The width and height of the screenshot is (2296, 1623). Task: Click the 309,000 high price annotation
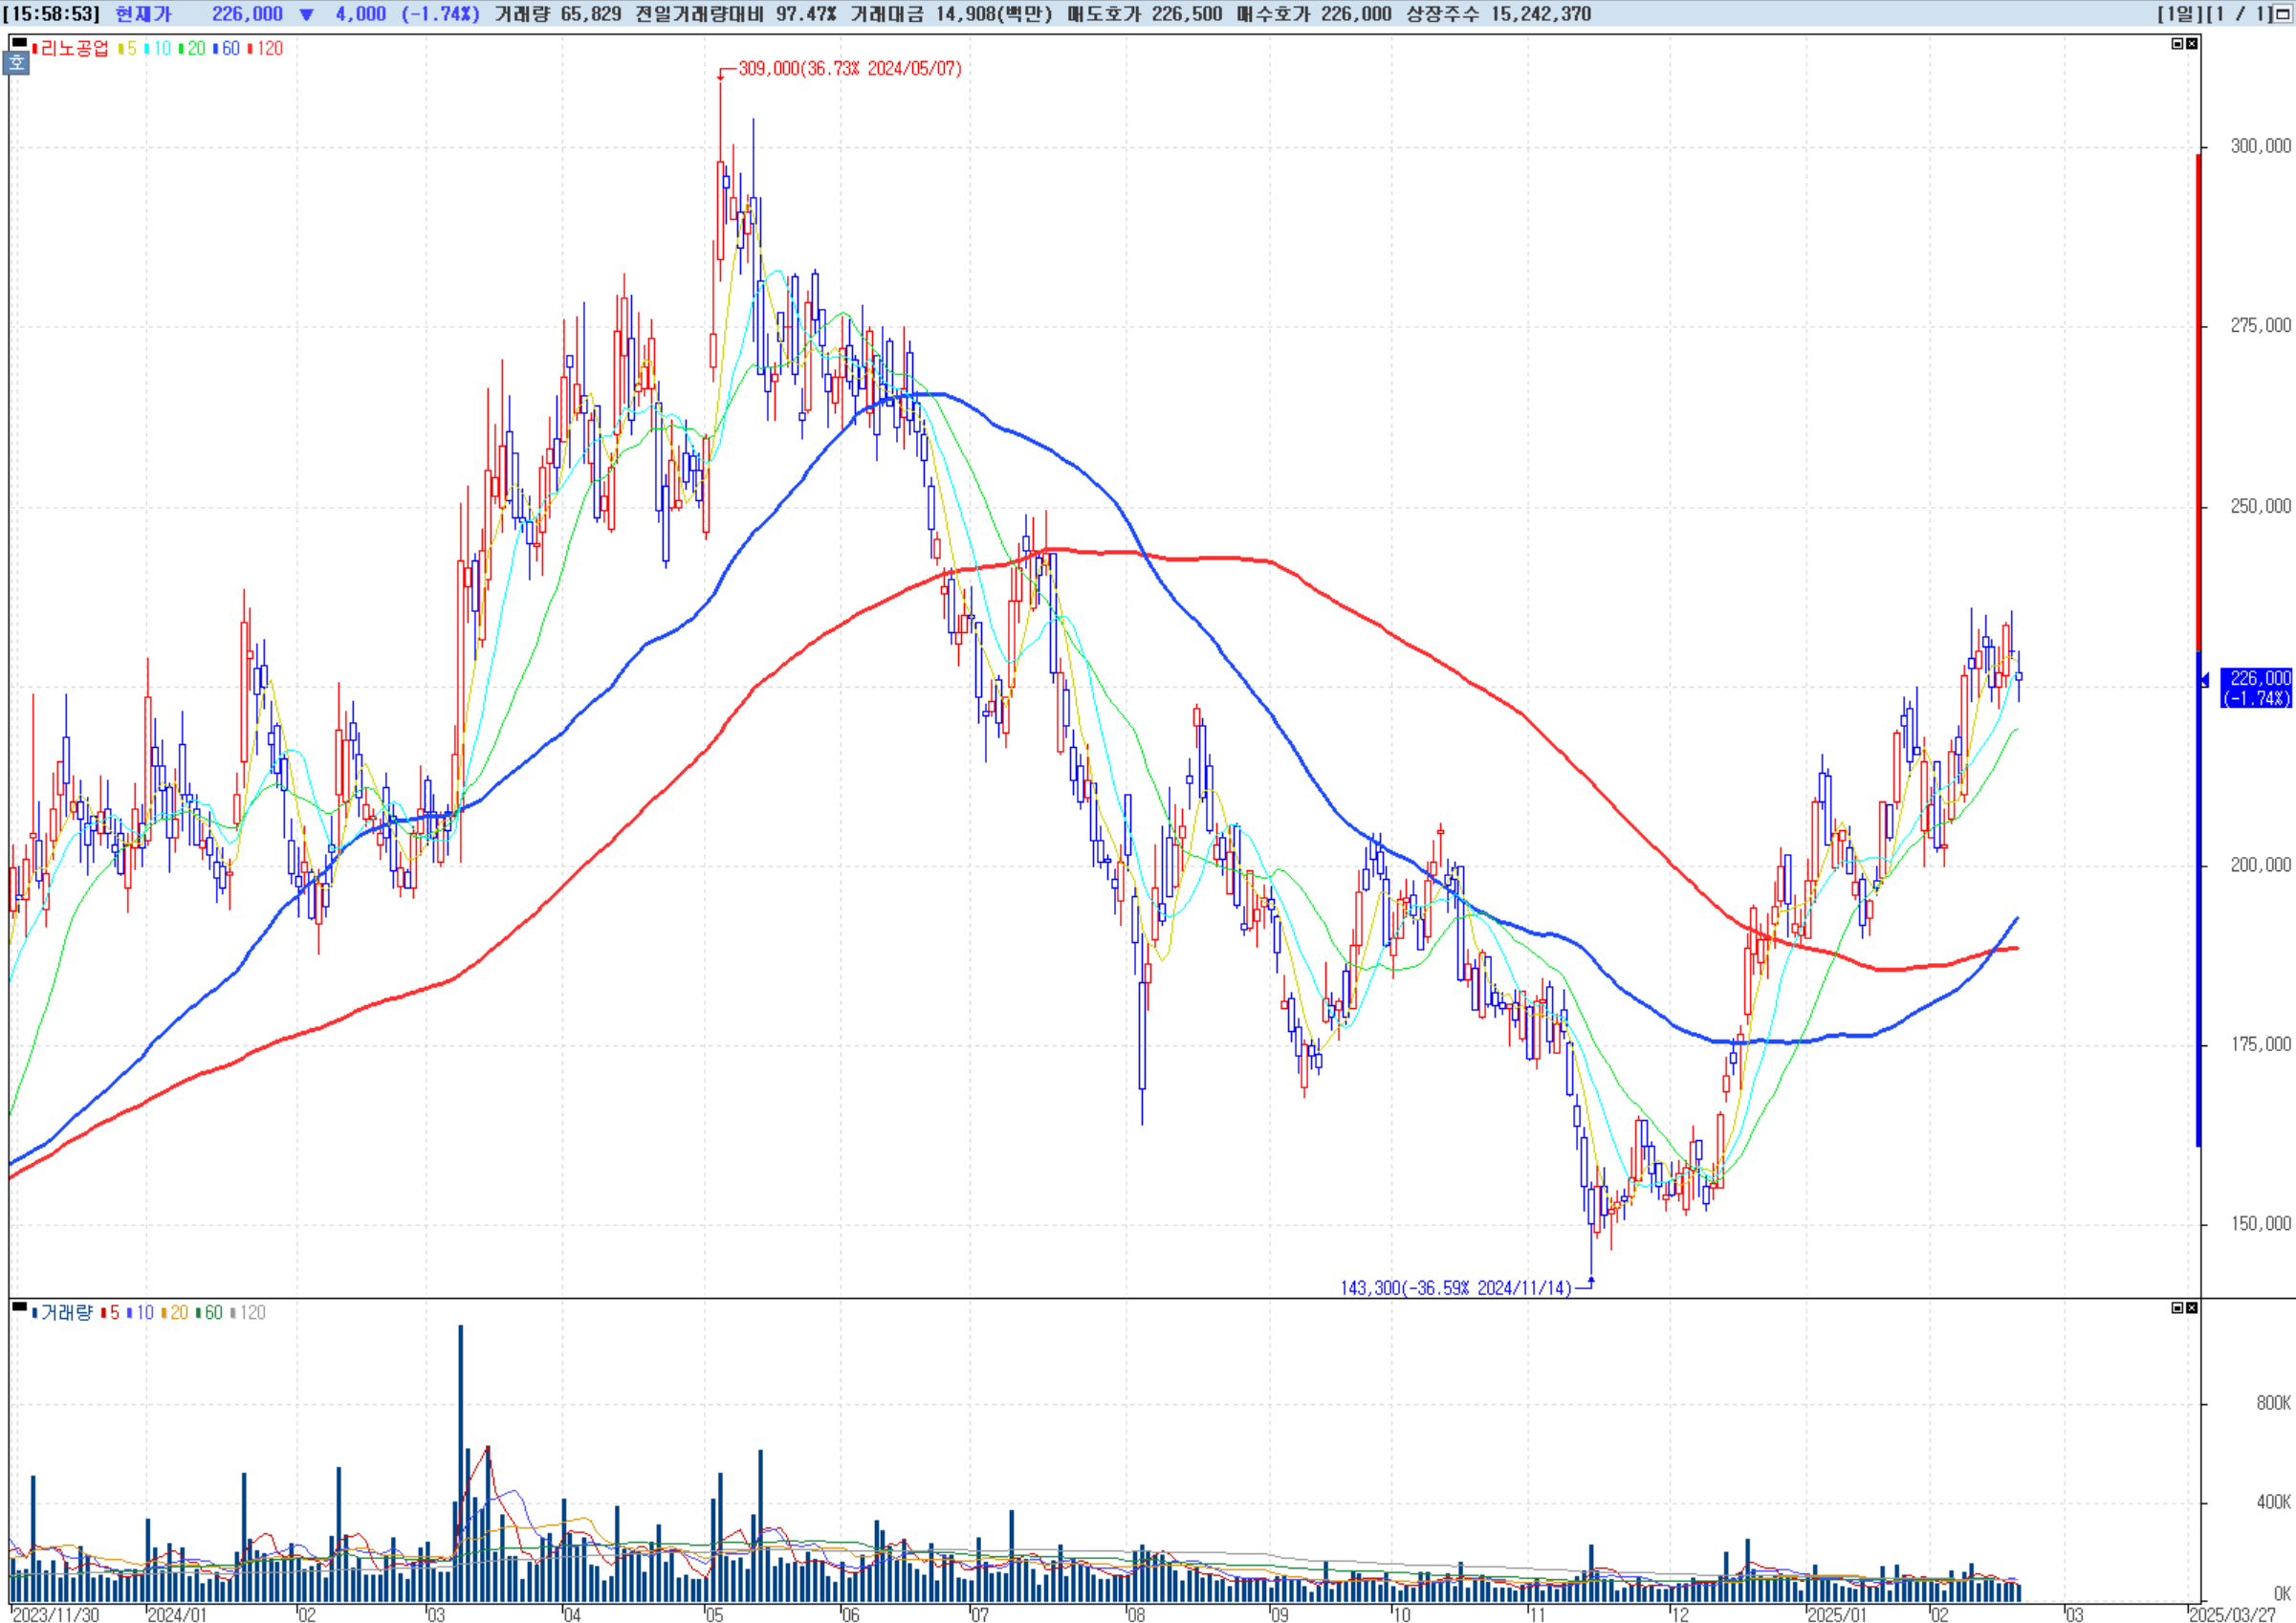pyautogui.click(x=849, y=69)
